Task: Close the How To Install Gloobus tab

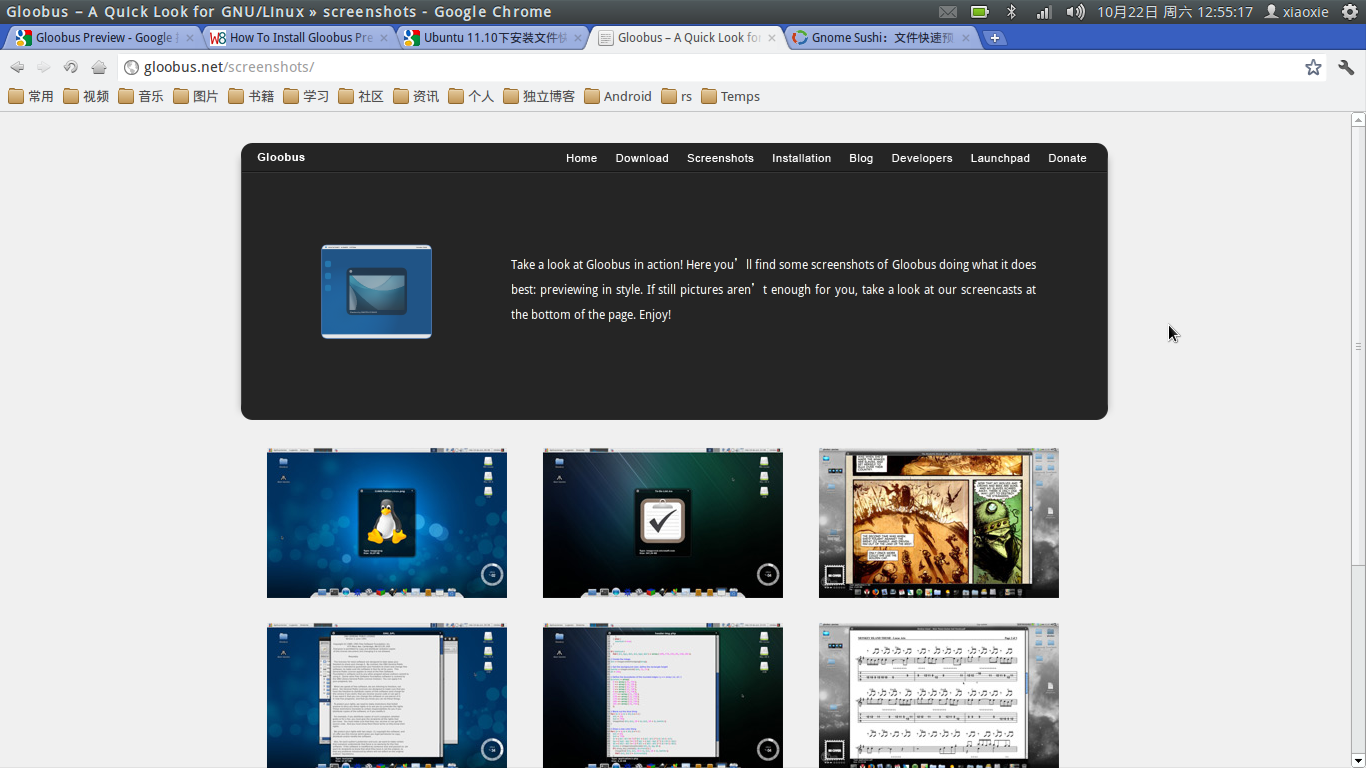Action: click(x=383, y=38)
